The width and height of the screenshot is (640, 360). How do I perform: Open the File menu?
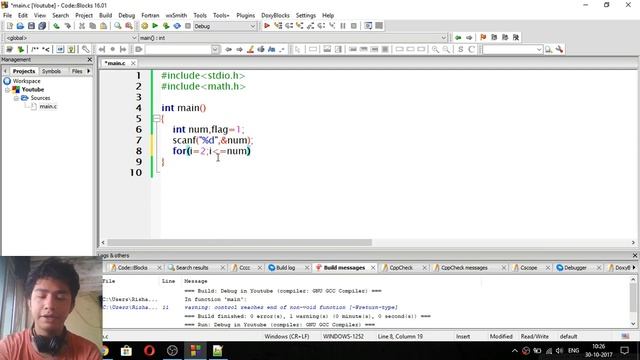[7, 15]
